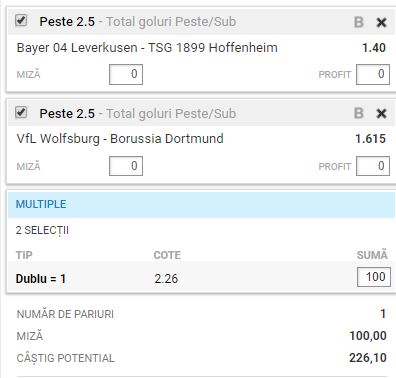Image resolution: width=396 pixels, height=378 pixels.
Task: Click the VfL Wolfsburg - Borussia Dortmund match
Action: pos(120,139)
